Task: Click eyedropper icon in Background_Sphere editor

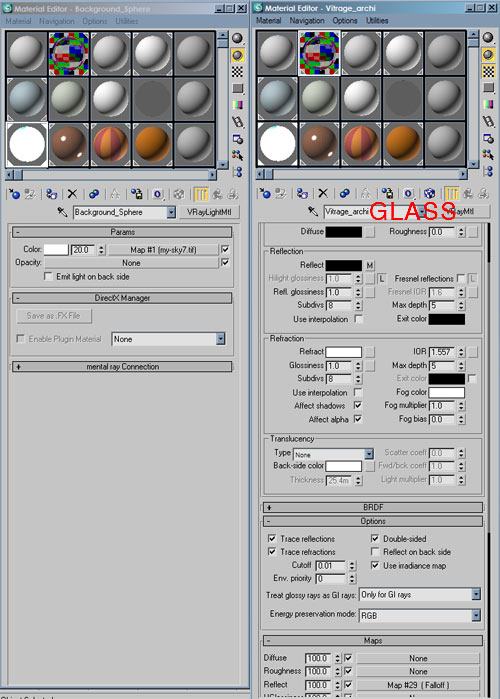Action: click(x=62, y=212)
